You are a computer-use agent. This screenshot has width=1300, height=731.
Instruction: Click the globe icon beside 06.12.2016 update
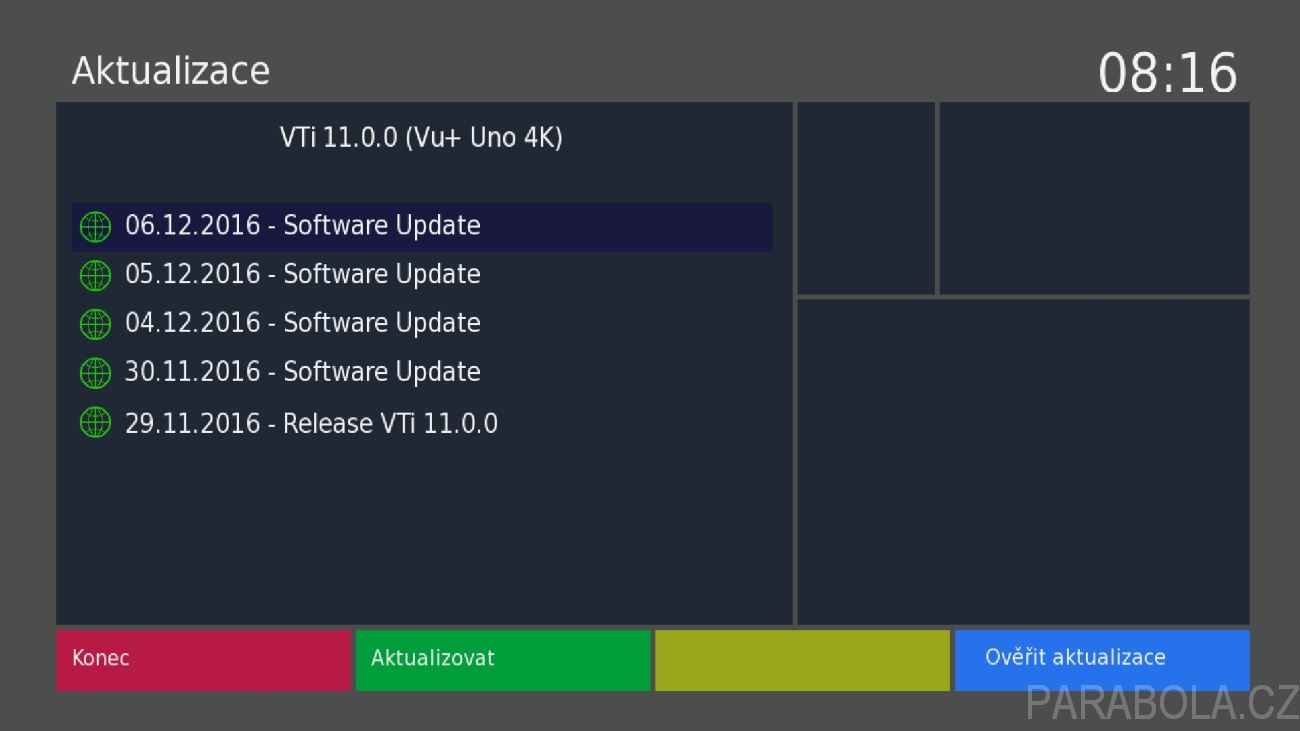tap(95, 227)
